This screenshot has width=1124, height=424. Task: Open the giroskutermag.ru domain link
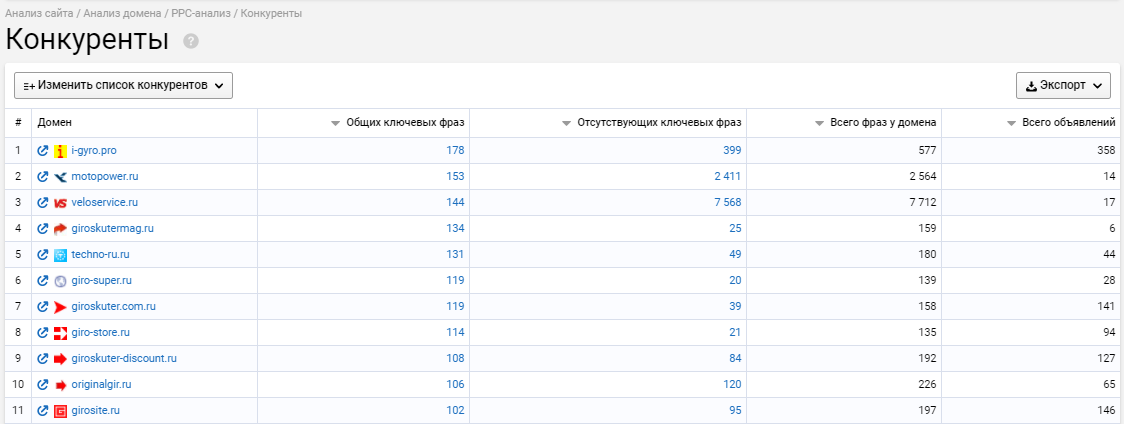coord(113,229)
